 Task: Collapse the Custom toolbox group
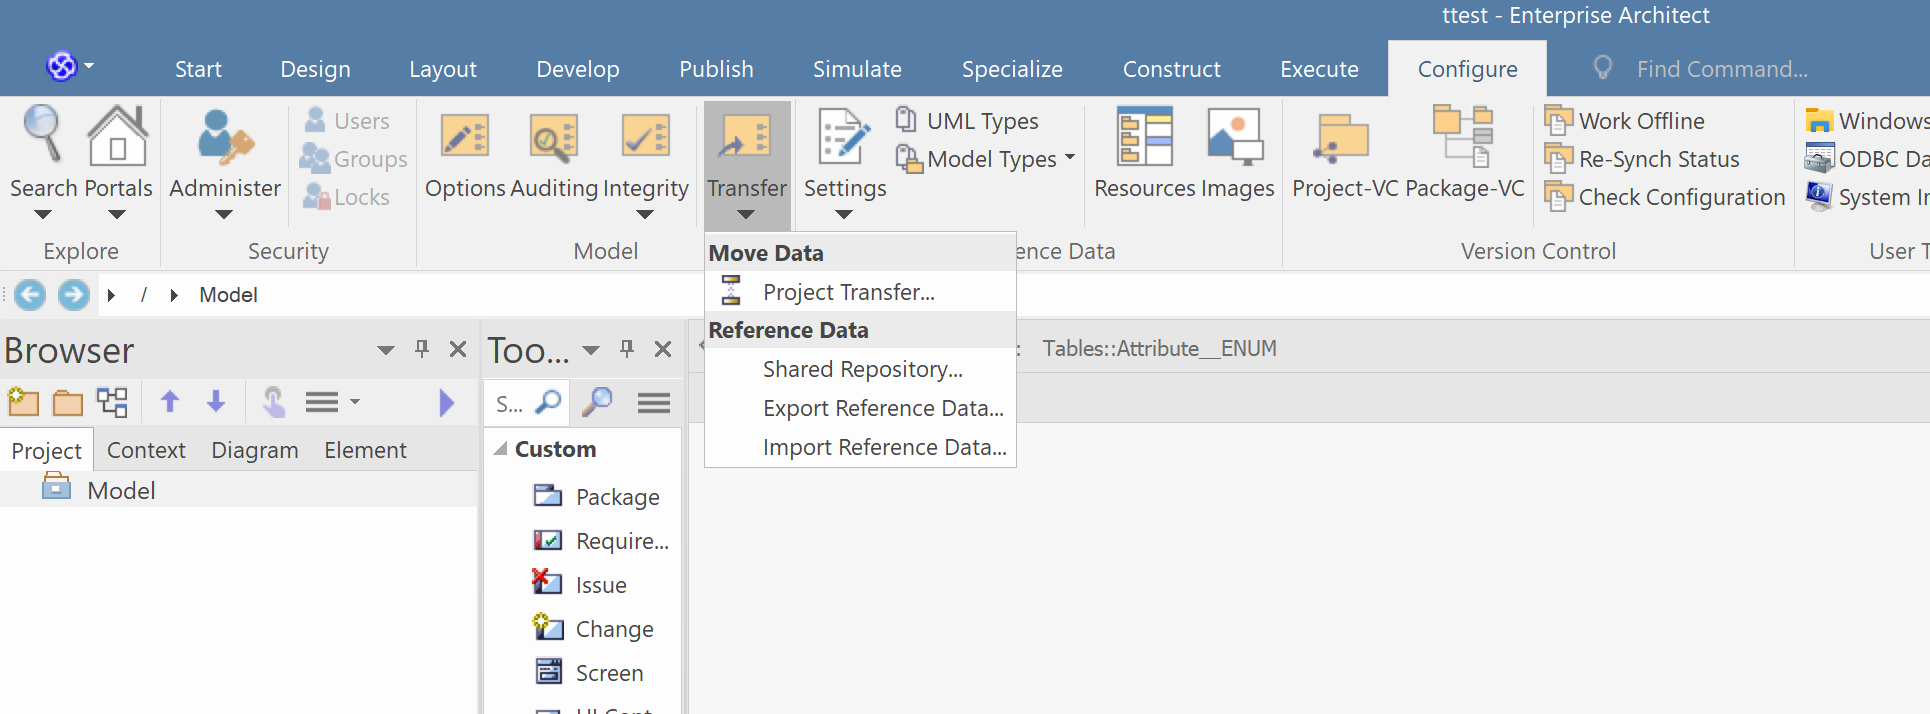pos(500,450)
